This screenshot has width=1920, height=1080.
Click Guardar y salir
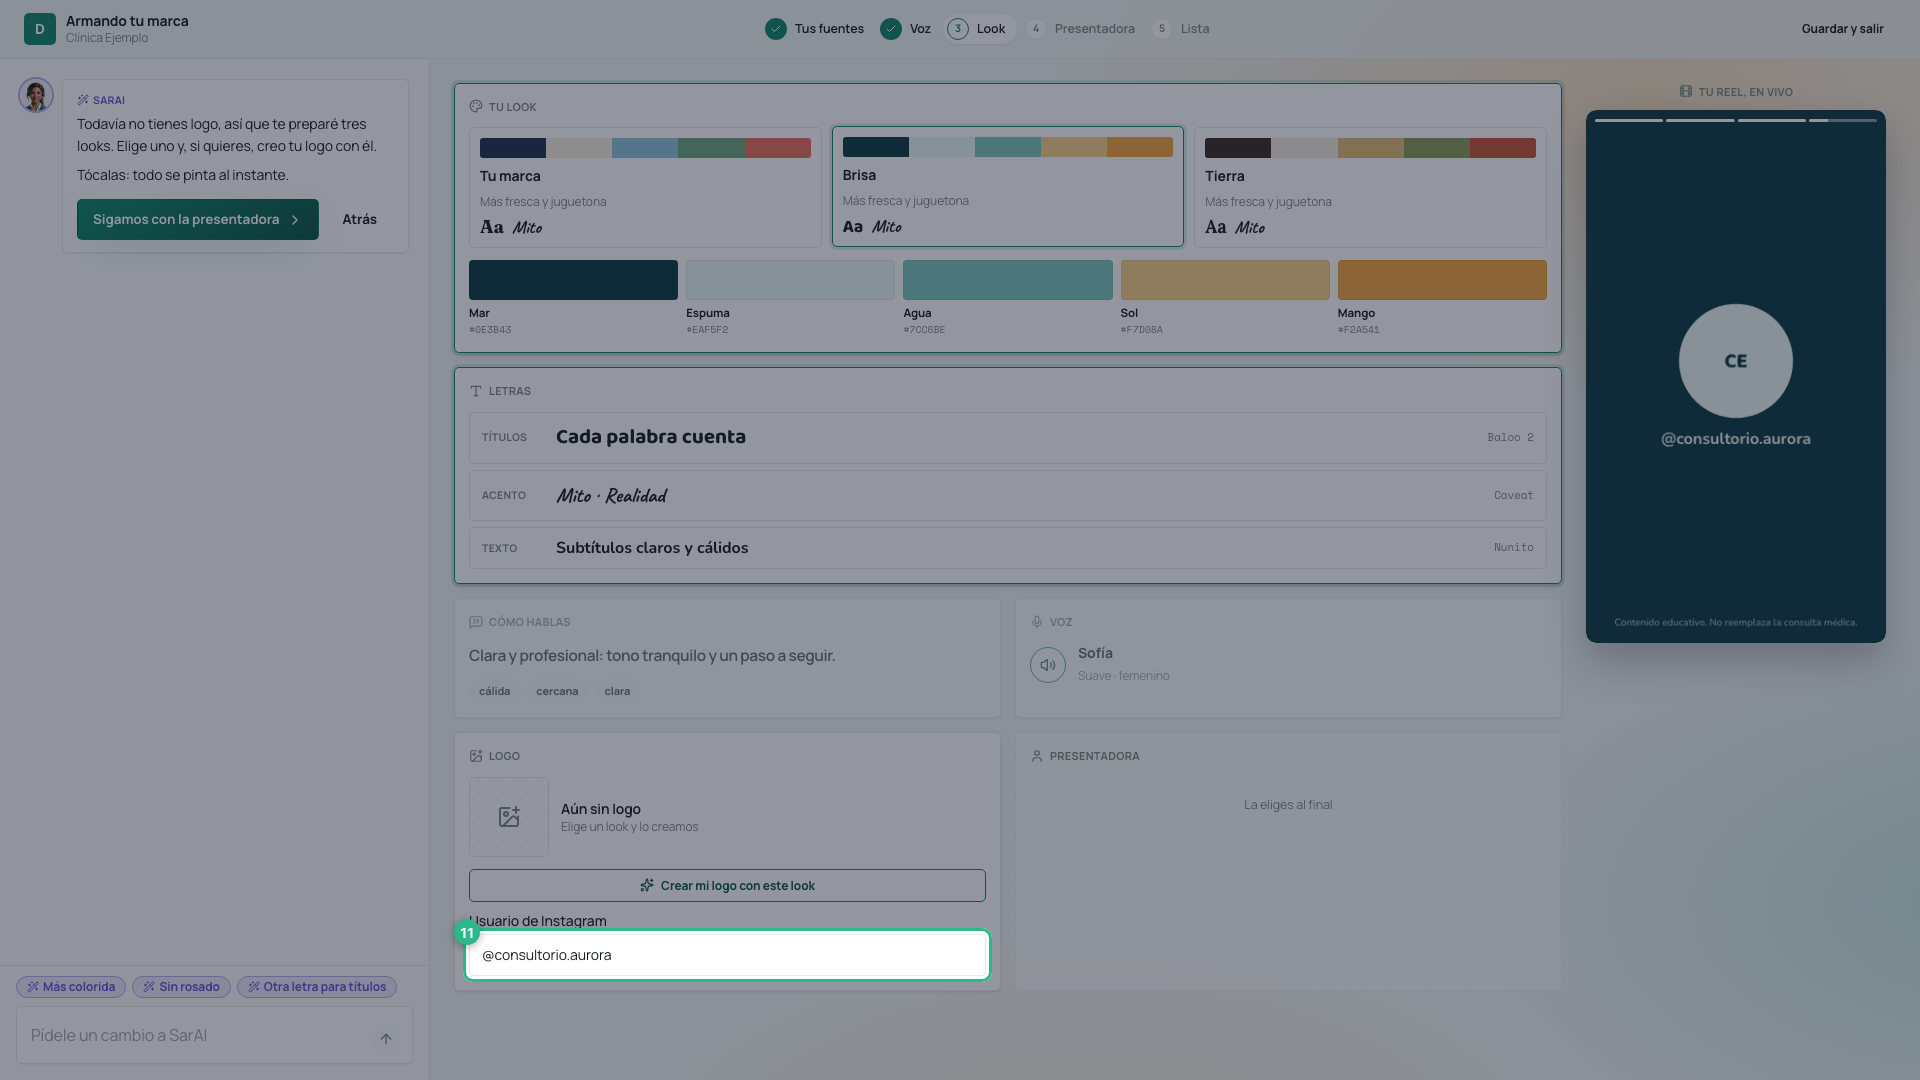1842,29
